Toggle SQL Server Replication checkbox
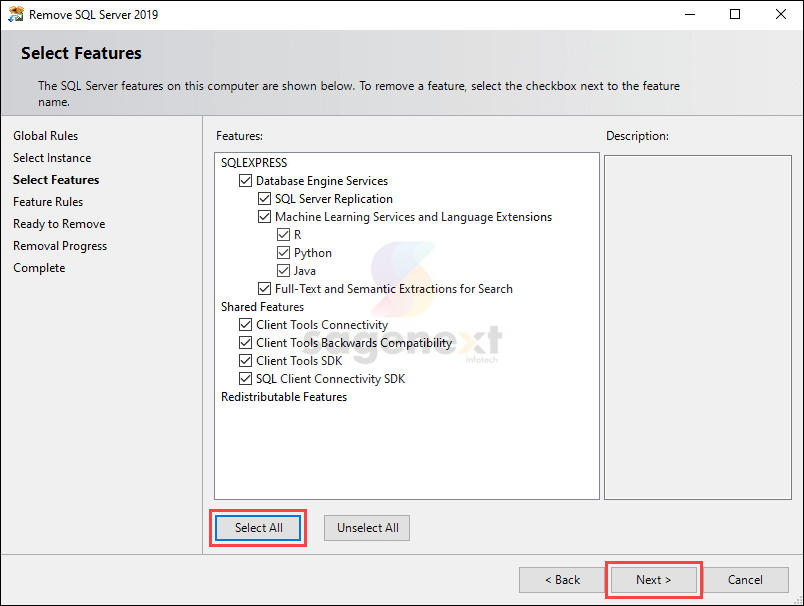 tap(264, 198)
